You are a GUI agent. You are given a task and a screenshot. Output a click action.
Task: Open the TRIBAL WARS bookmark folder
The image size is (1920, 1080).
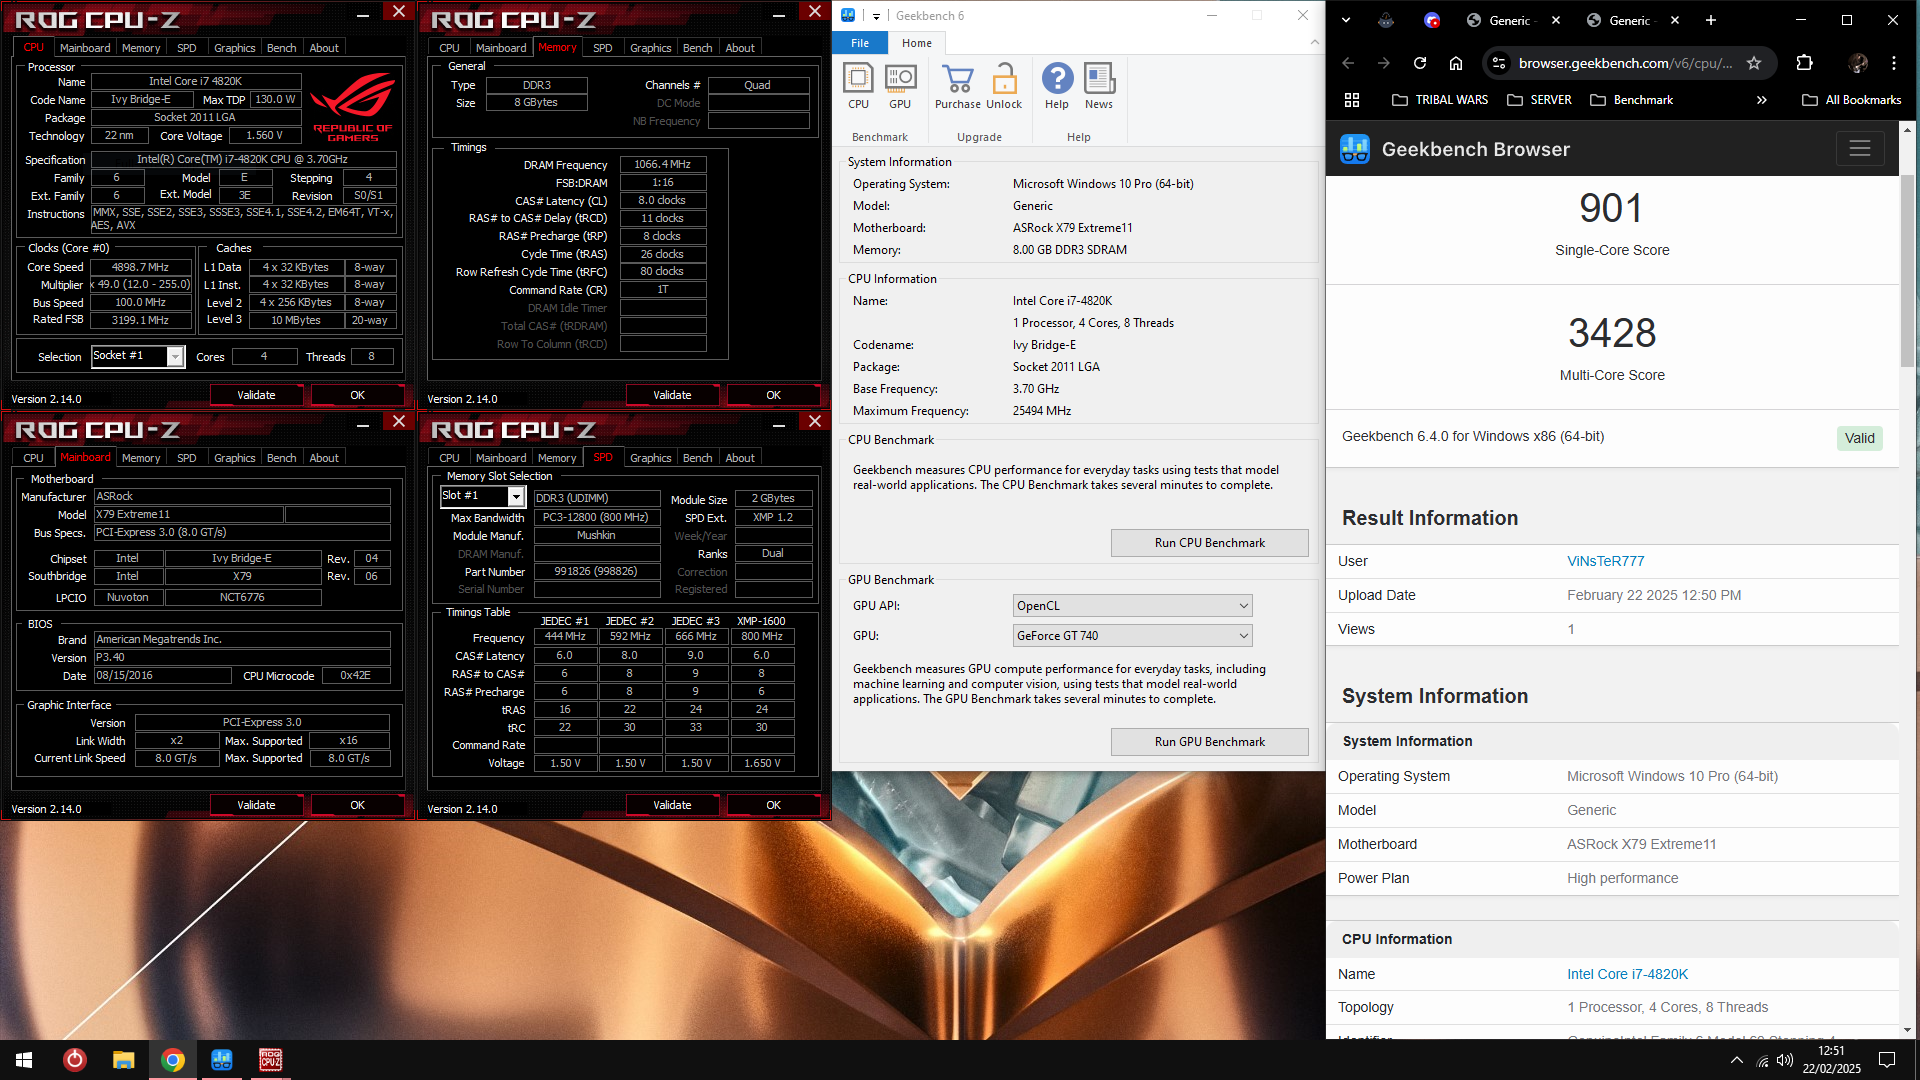1440,100
